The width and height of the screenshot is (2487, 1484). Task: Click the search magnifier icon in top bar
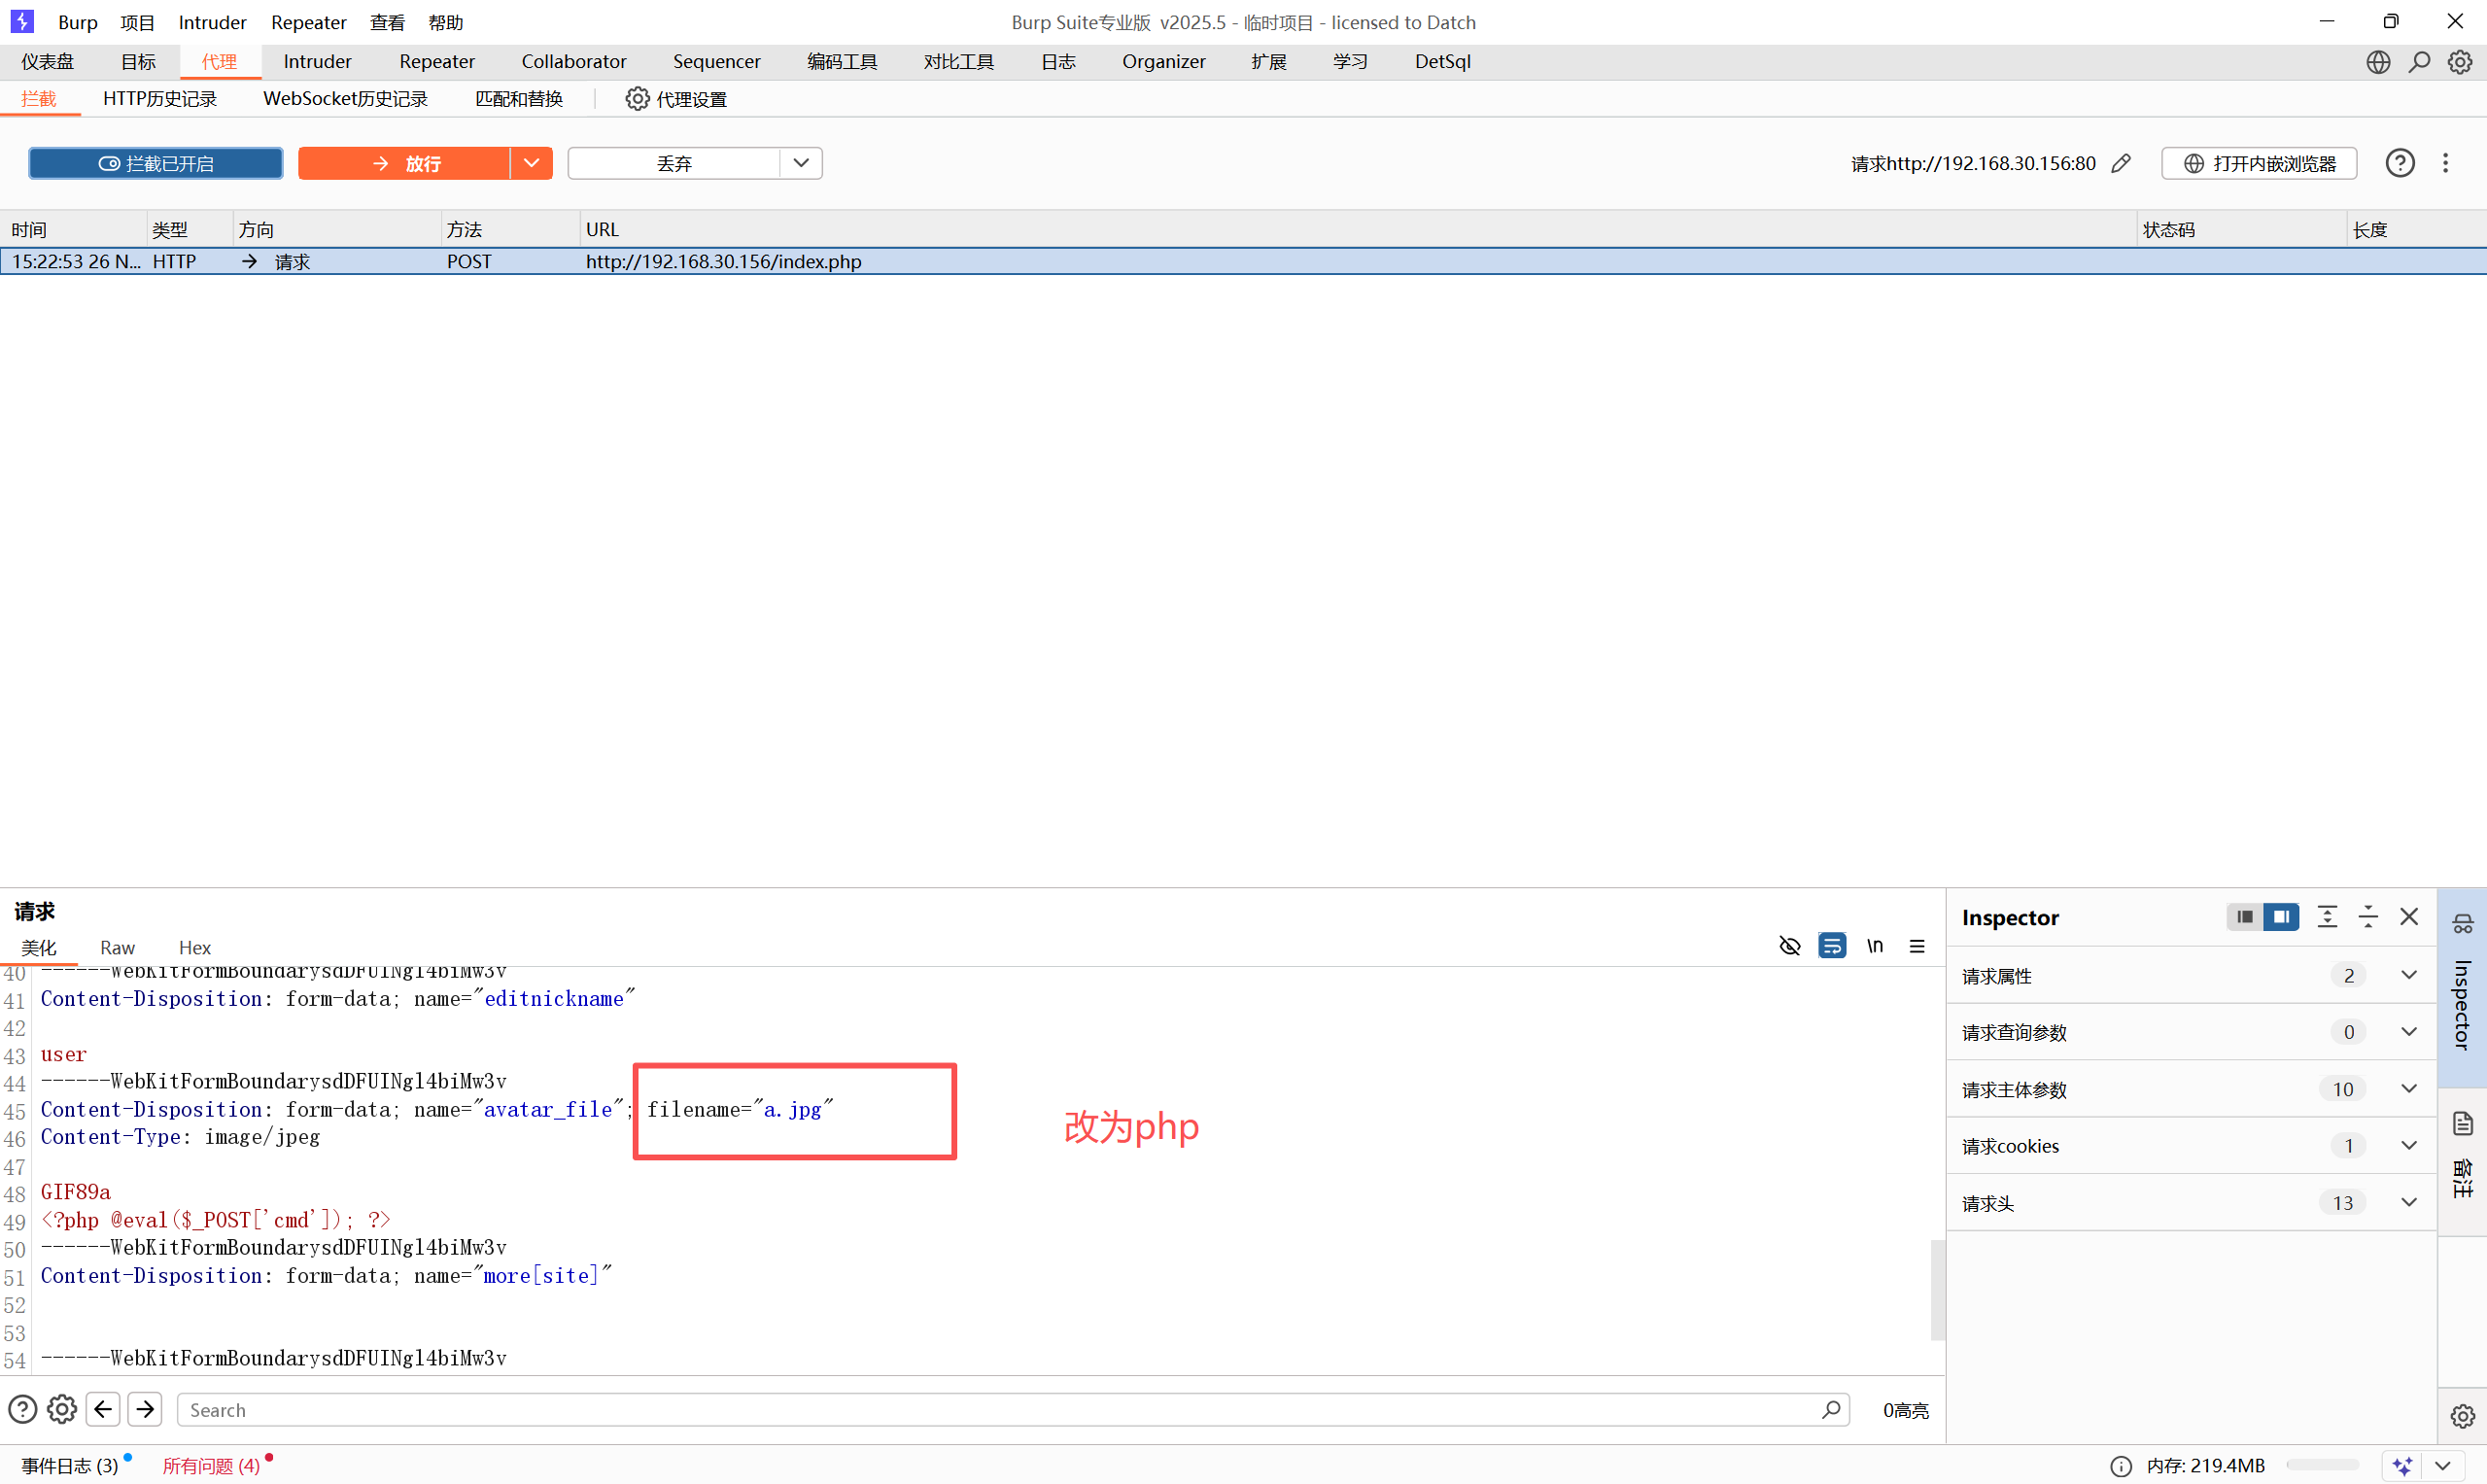pyautogui.click(x=2419, y=62)
